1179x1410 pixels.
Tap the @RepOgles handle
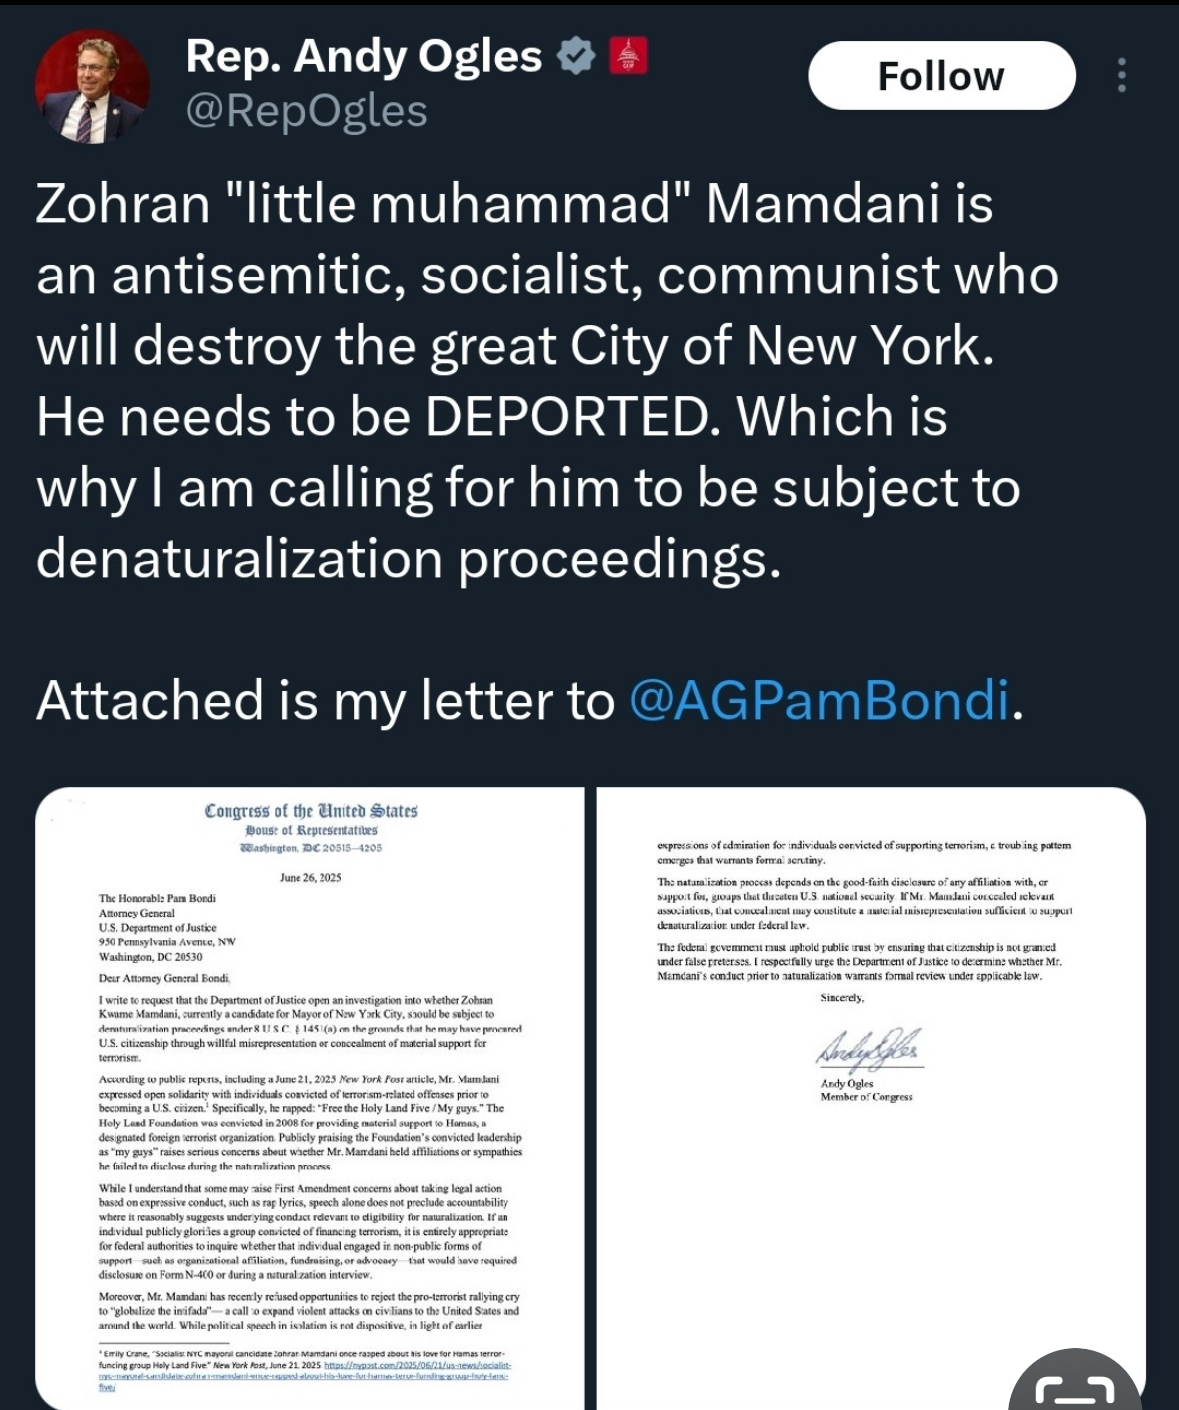[306, 111]
